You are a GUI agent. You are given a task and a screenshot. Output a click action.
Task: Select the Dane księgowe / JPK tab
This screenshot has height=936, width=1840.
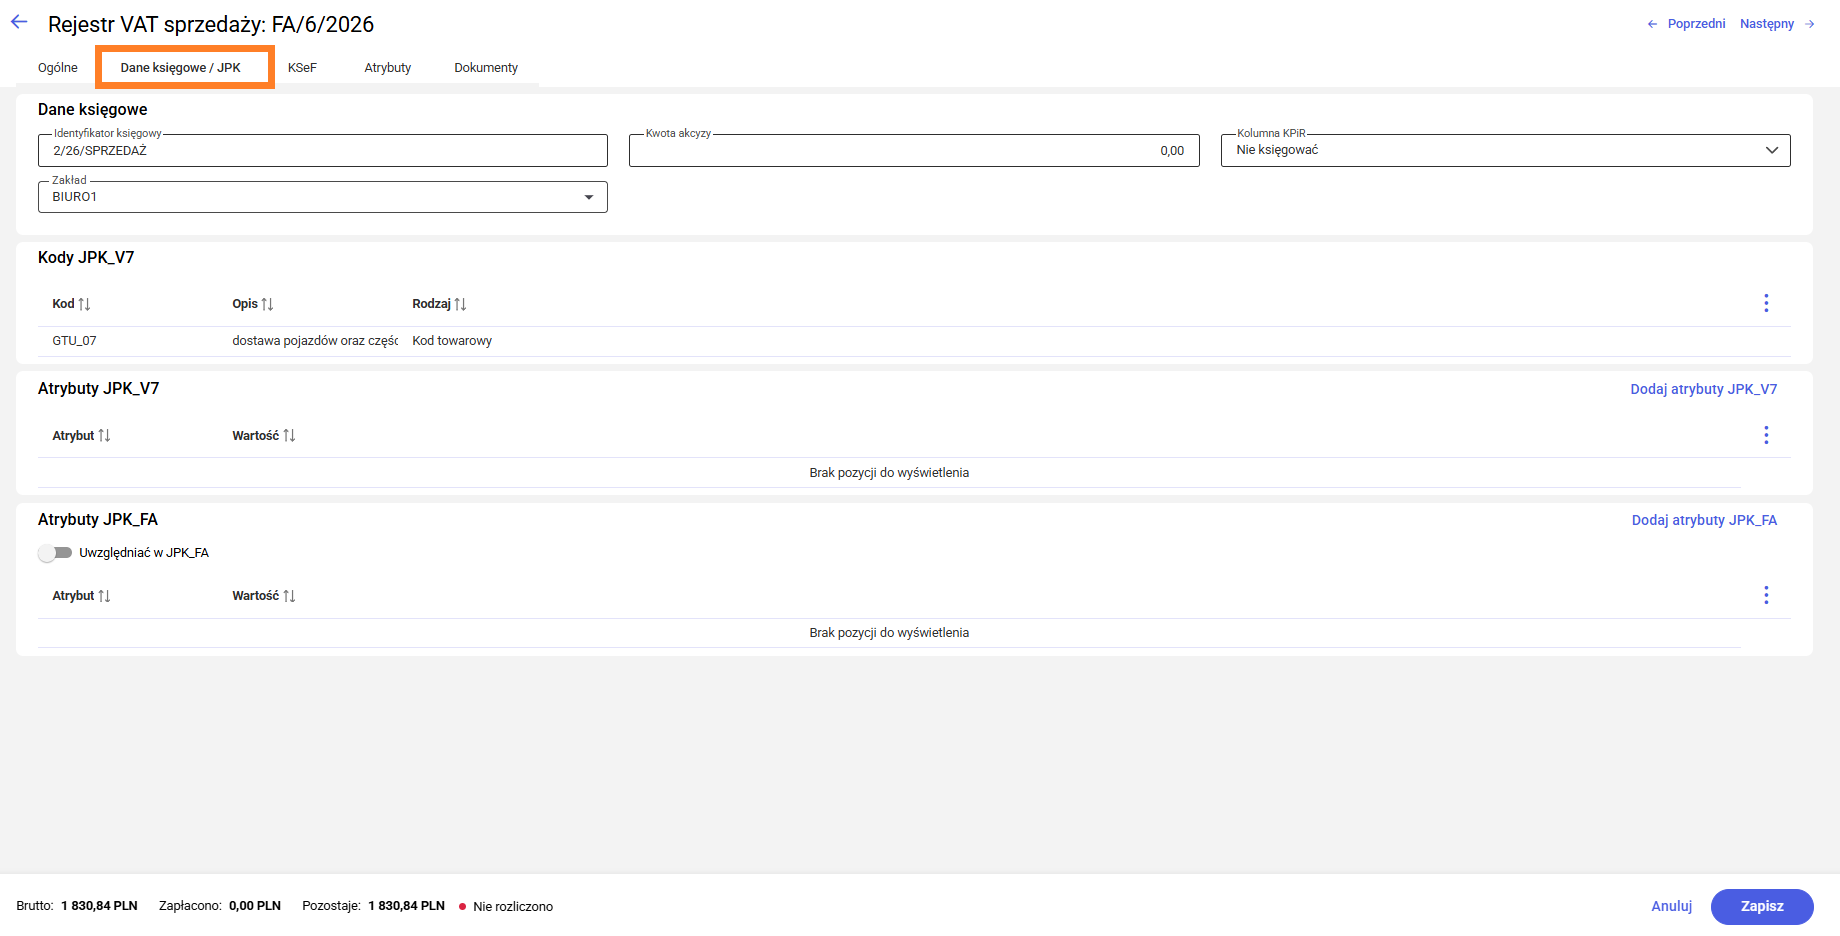(181, 68)
